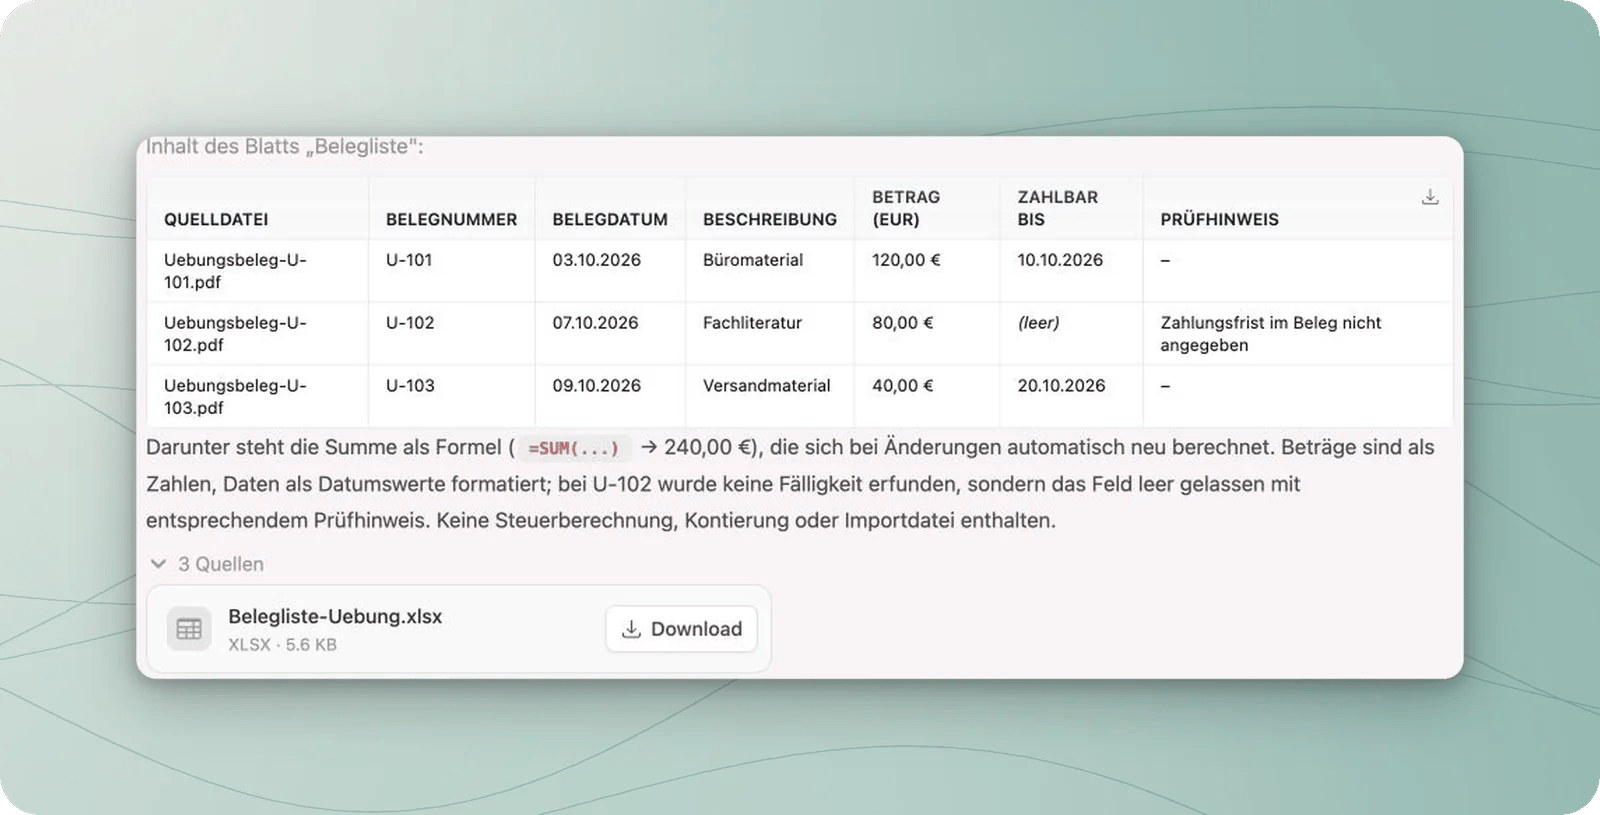1600x815 pixels.
Task: Click the amount 80,00 €
Action: (902, 323)
